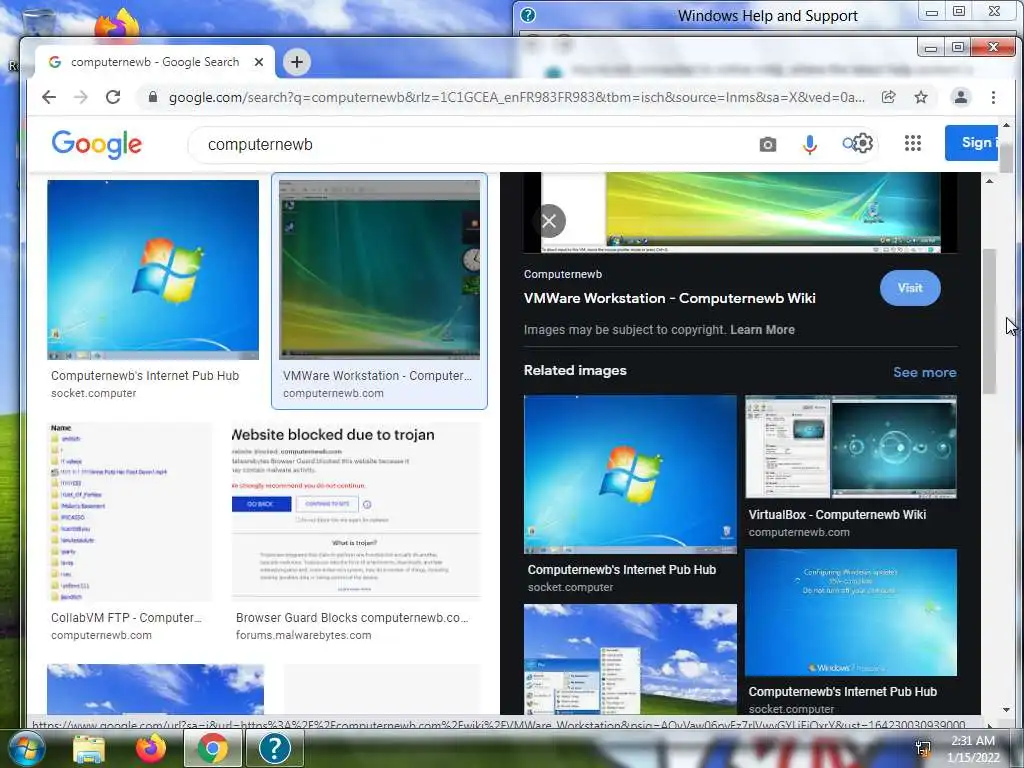Click the network tray icon
This screenshot has width=1024, height=768.
point(923,748)
